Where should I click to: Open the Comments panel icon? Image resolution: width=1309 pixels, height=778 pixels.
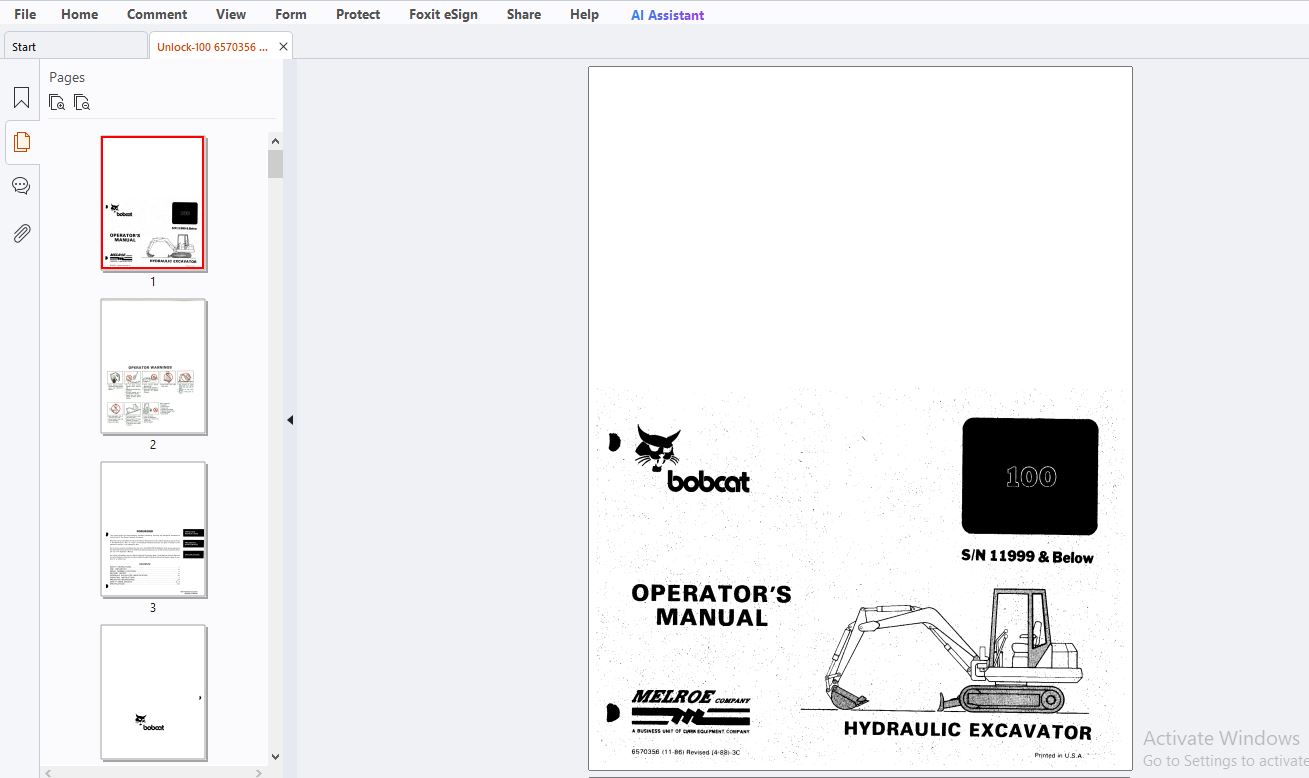click(x=21, y=186)
